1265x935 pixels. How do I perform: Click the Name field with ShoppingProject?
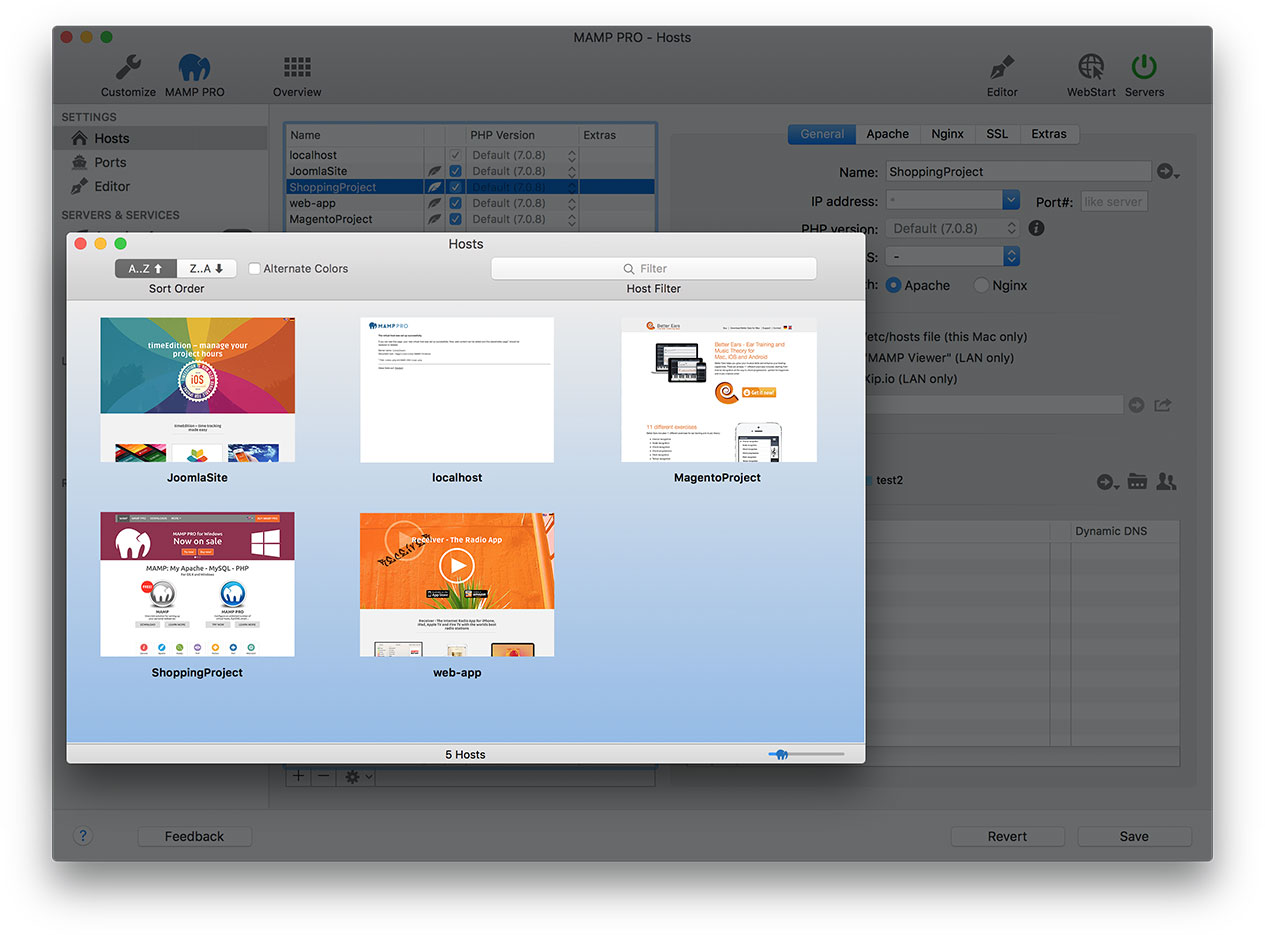pyautogui.click(x=1017, y=172)
